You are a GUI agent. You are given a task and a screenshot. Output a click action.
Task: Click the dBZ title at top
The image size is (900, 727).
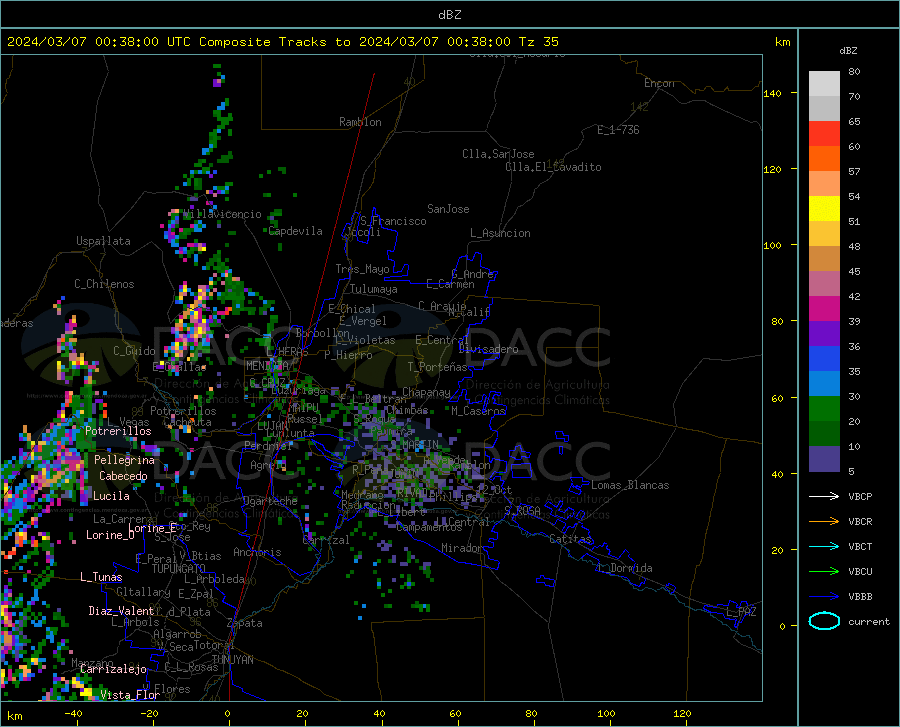pos(449,15)
